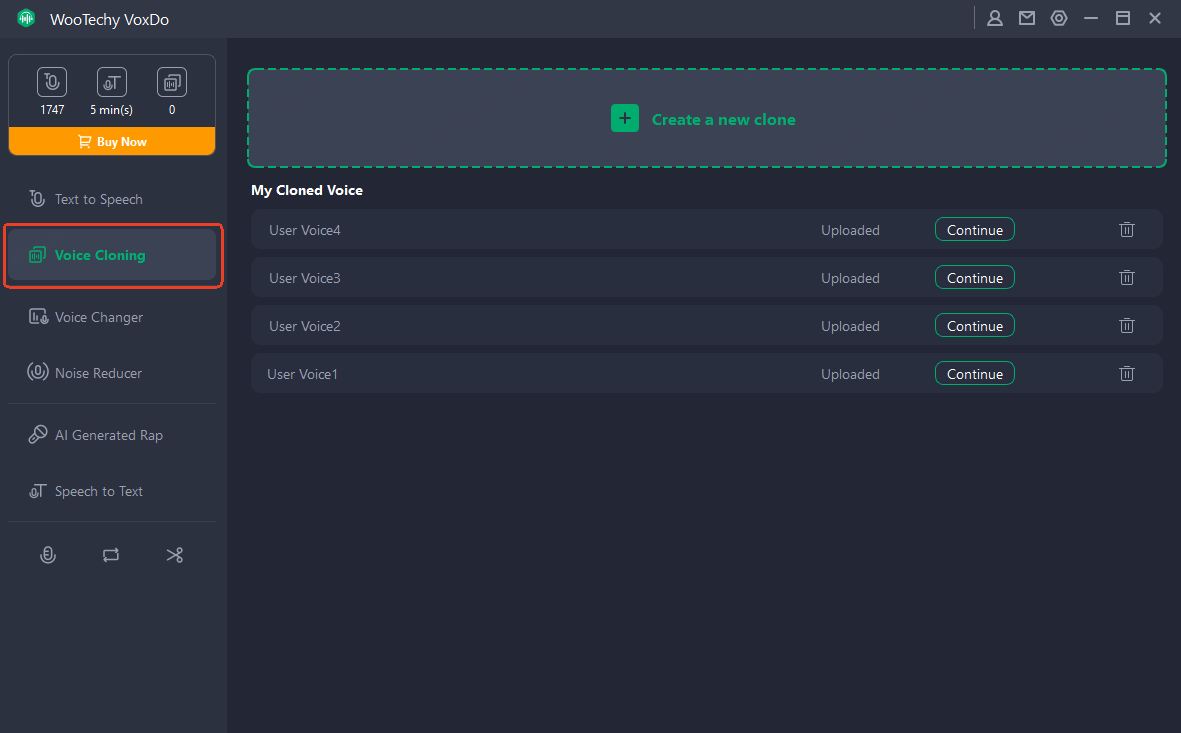Continue cloning User Voice1
Image resolution: width=1181 pixels, height=733 pixels.
(x=974, y=374)
